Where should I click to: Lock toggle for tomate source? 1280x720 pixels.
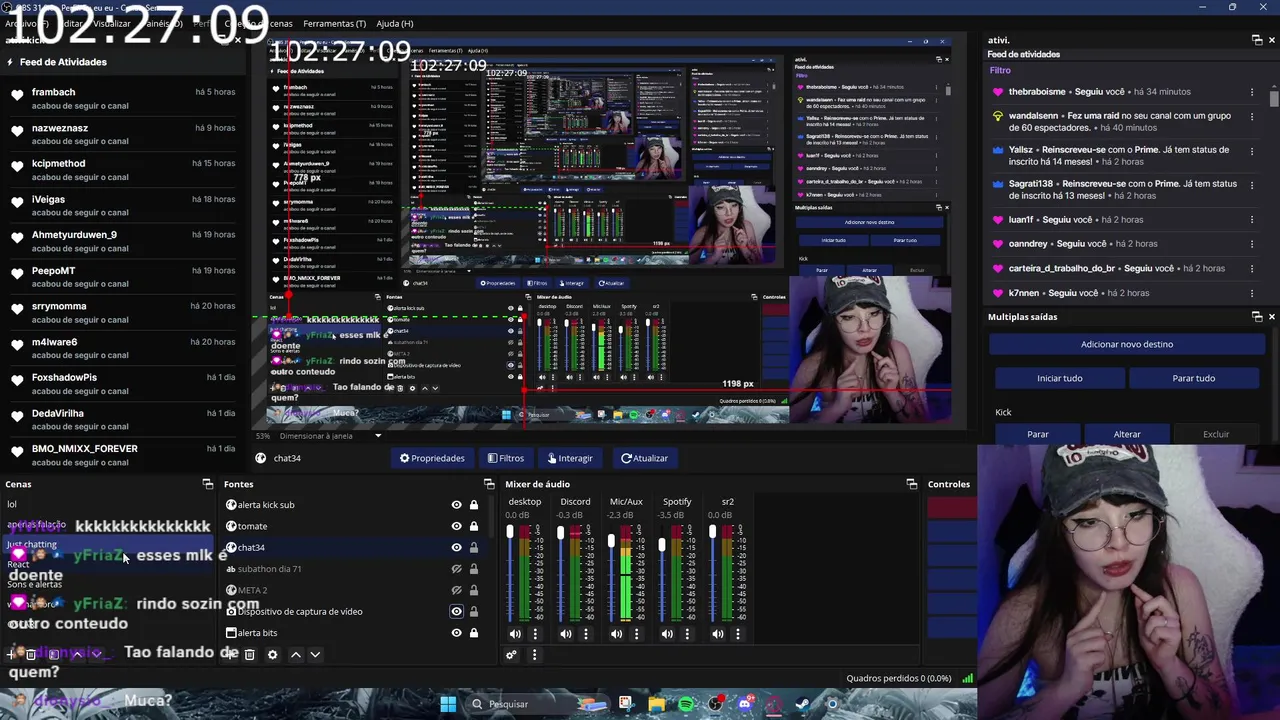click(474, 526)
